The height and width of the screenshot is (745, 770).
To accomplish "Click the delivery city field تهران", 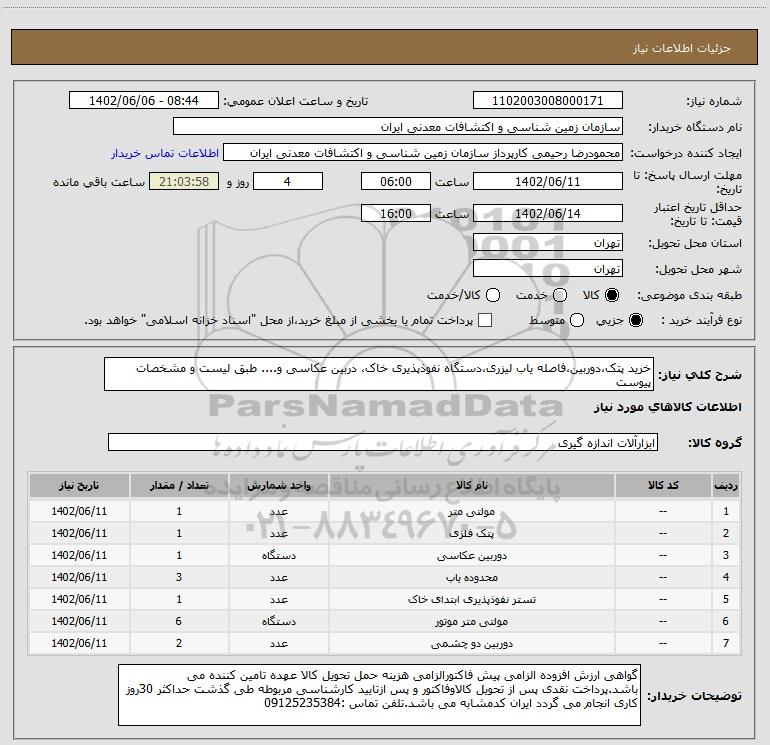I will [x=548, y=269].
